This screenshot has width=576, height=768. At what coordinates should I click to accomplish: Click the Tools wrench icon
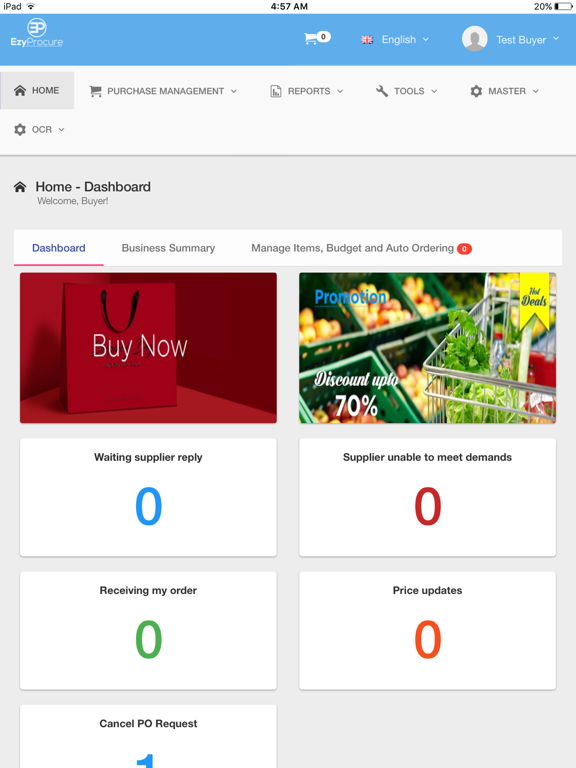coord(382,91)
